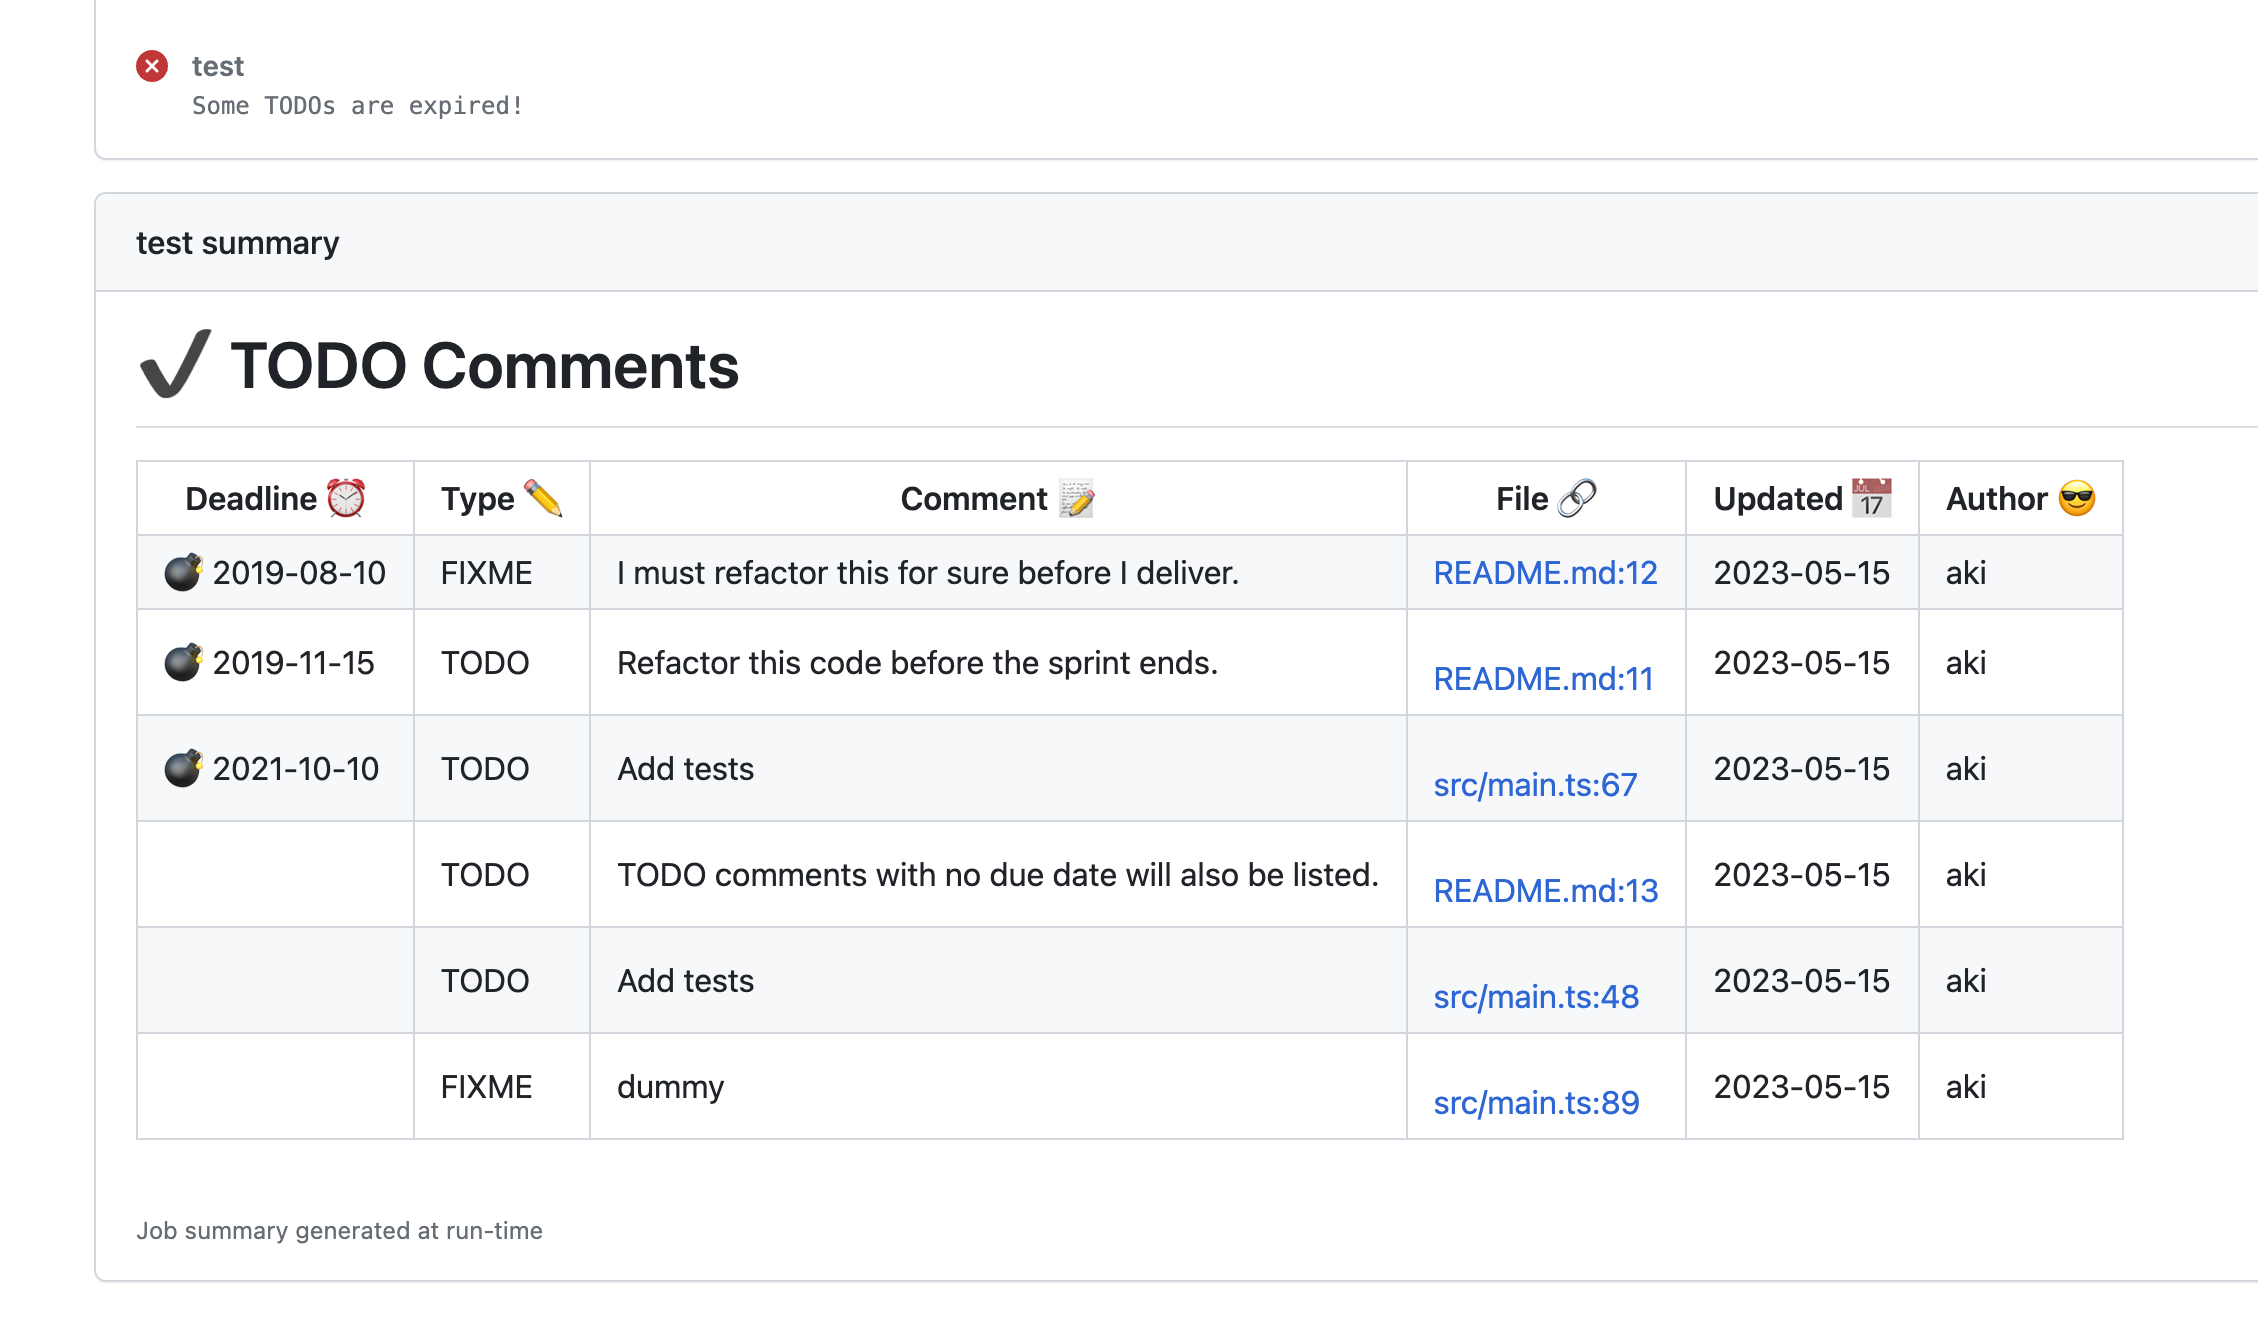Open README.md:13 from the no-due-date row

click(1544, 889)
